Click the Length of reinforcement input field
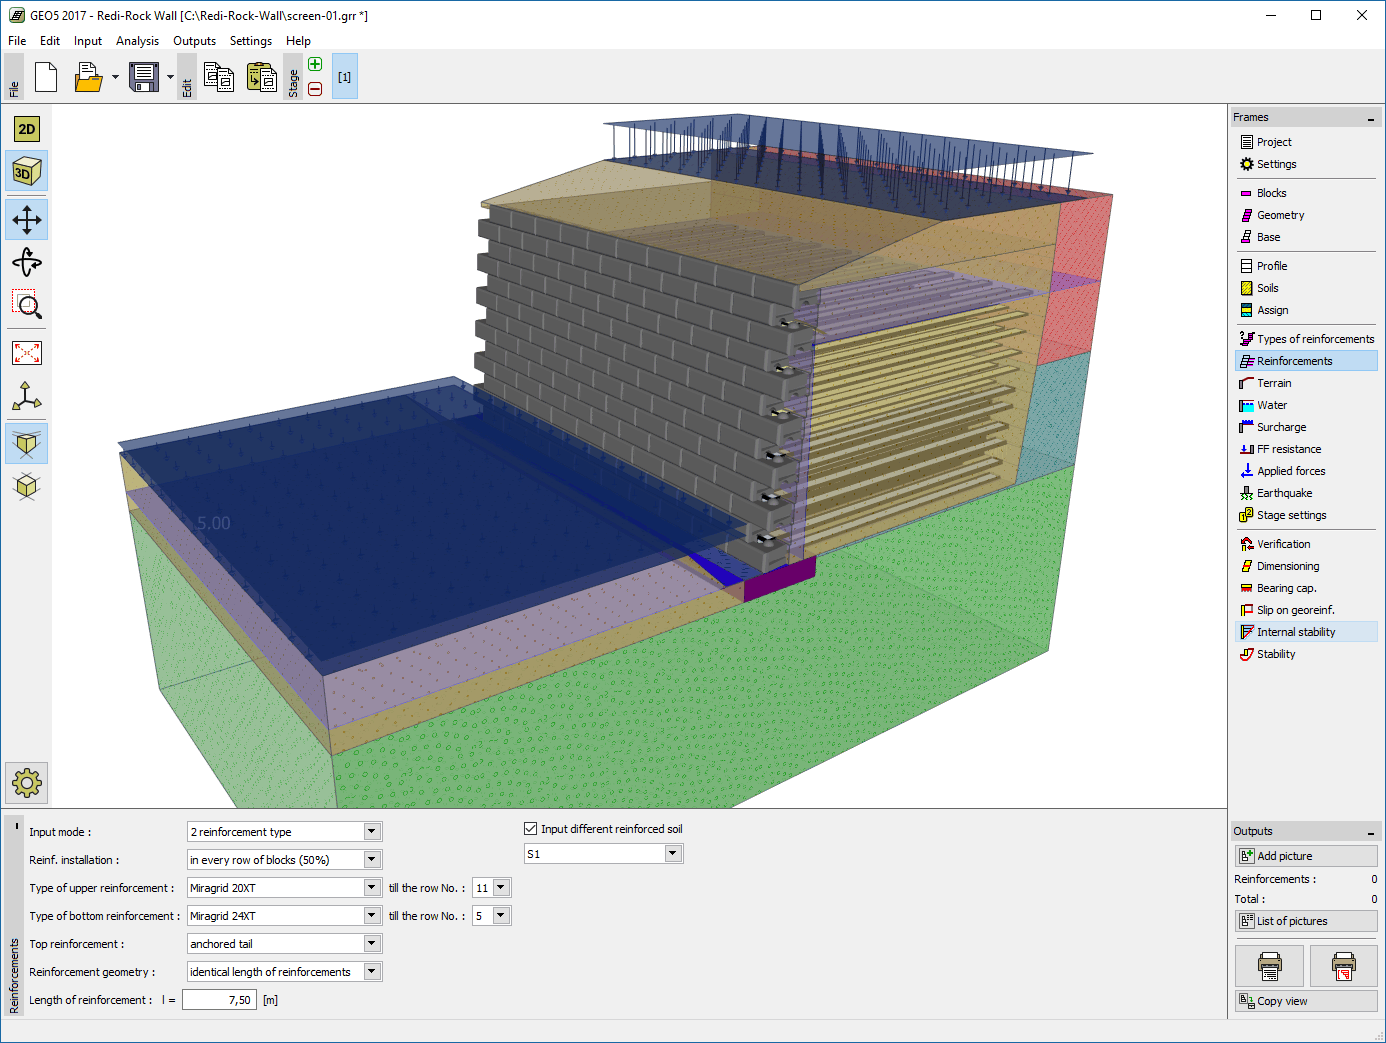Image resolution: width=1386 pixels, height=1043 pixels. (219, 1000)
